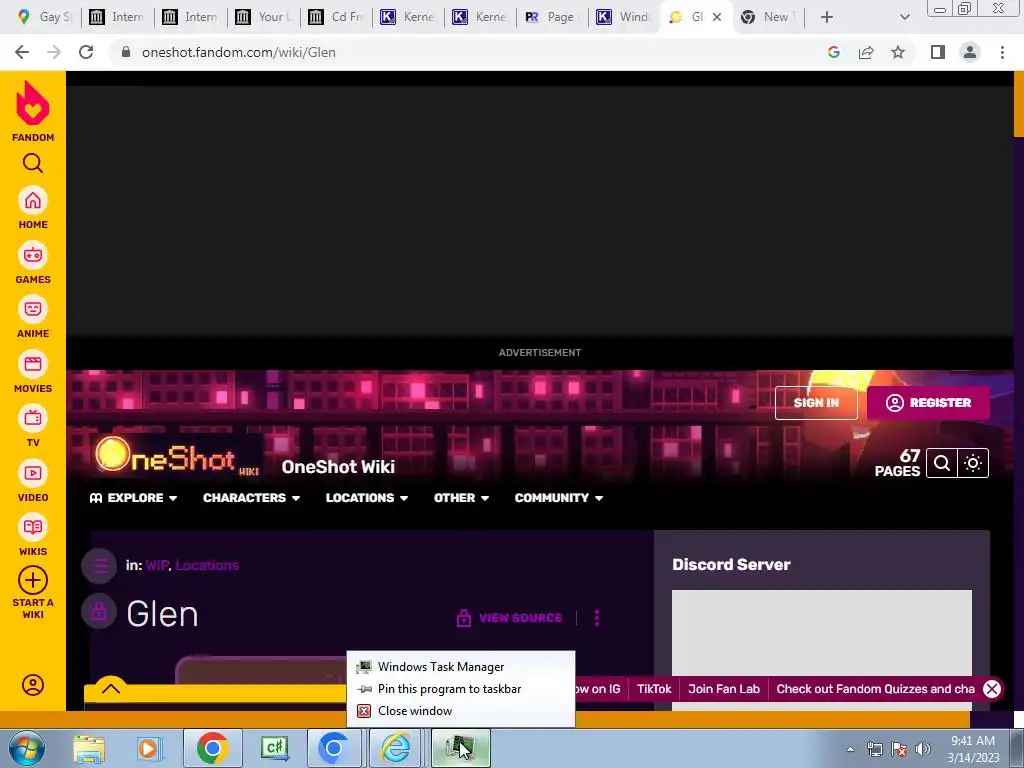1024x768 pixels.
Task: Go back to previous page
Action: (22, 52)
